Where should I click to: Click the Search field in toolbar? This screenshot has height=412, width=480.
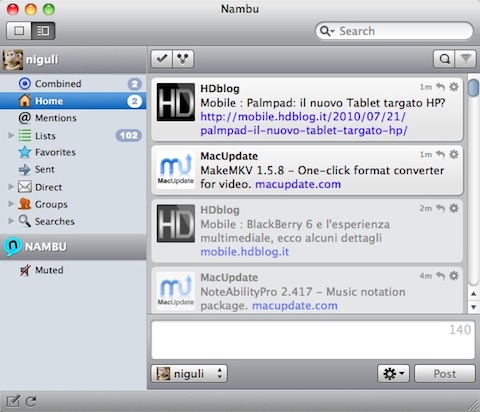pos(394,31)
